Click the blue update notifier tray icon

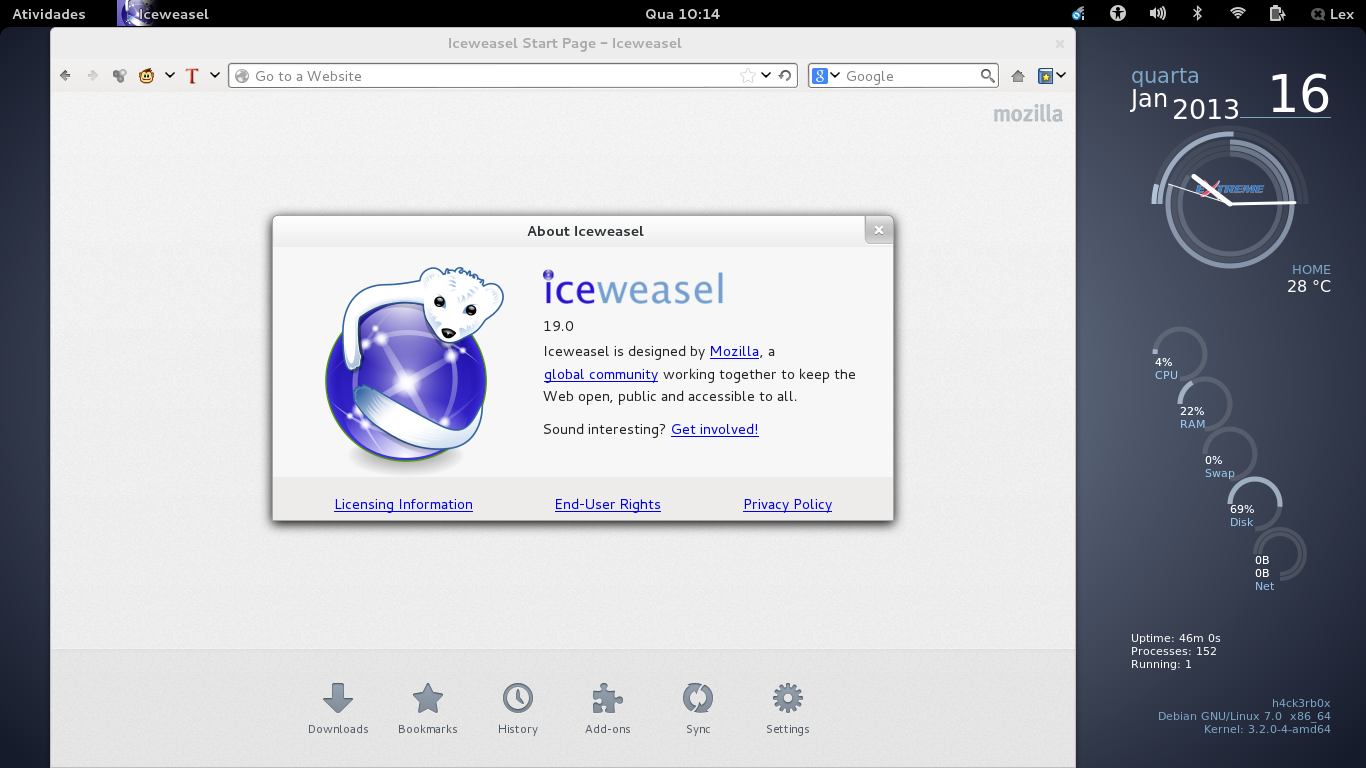point(1078,14)
